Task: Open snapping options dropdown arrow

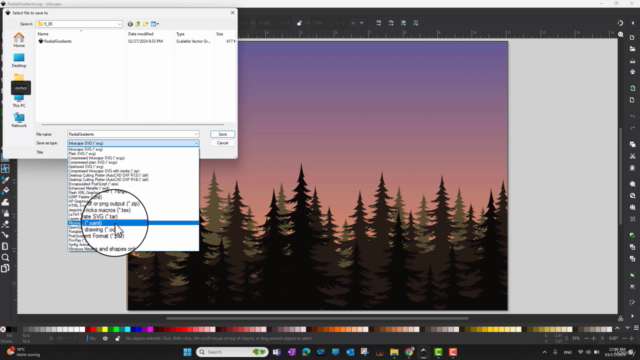Action: tap(633, 23)
